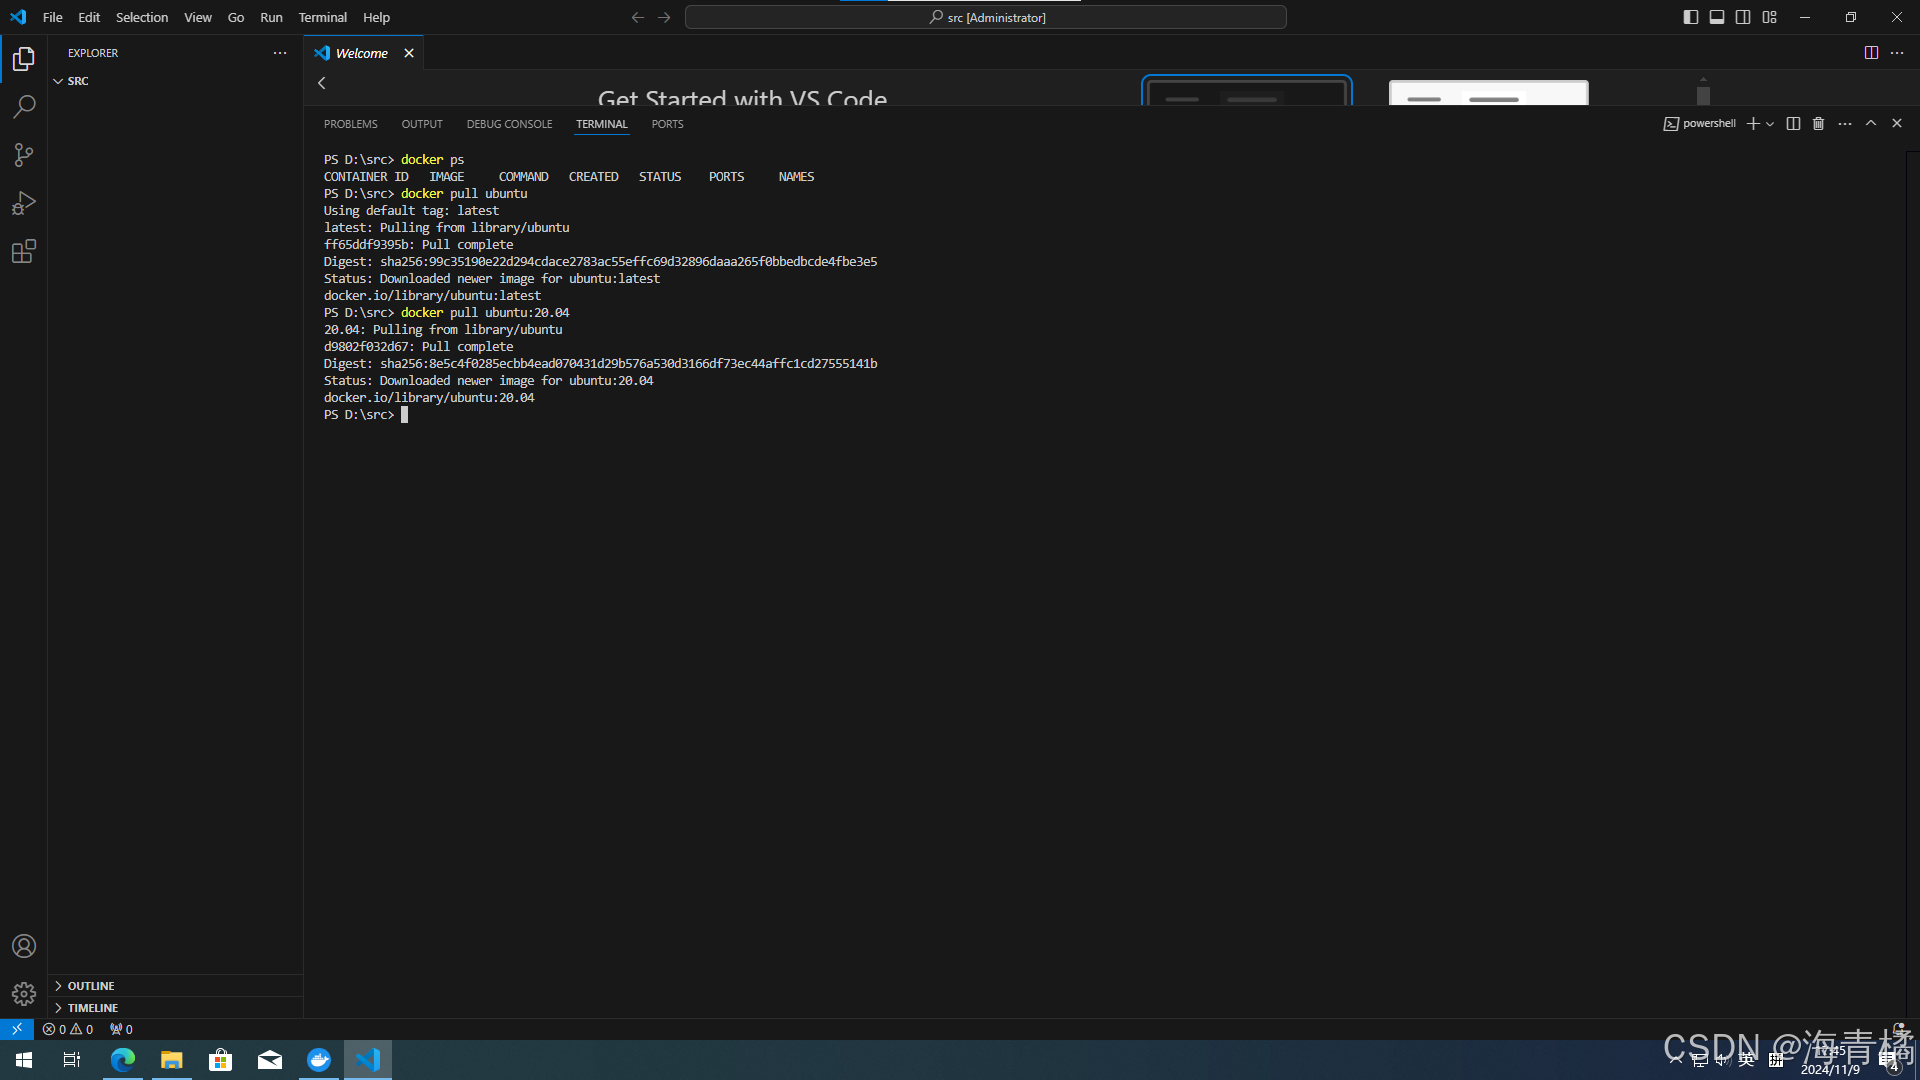Open the Terminal menu
The height and width of the screenshot is (1080, 1920).
[323, 17]
